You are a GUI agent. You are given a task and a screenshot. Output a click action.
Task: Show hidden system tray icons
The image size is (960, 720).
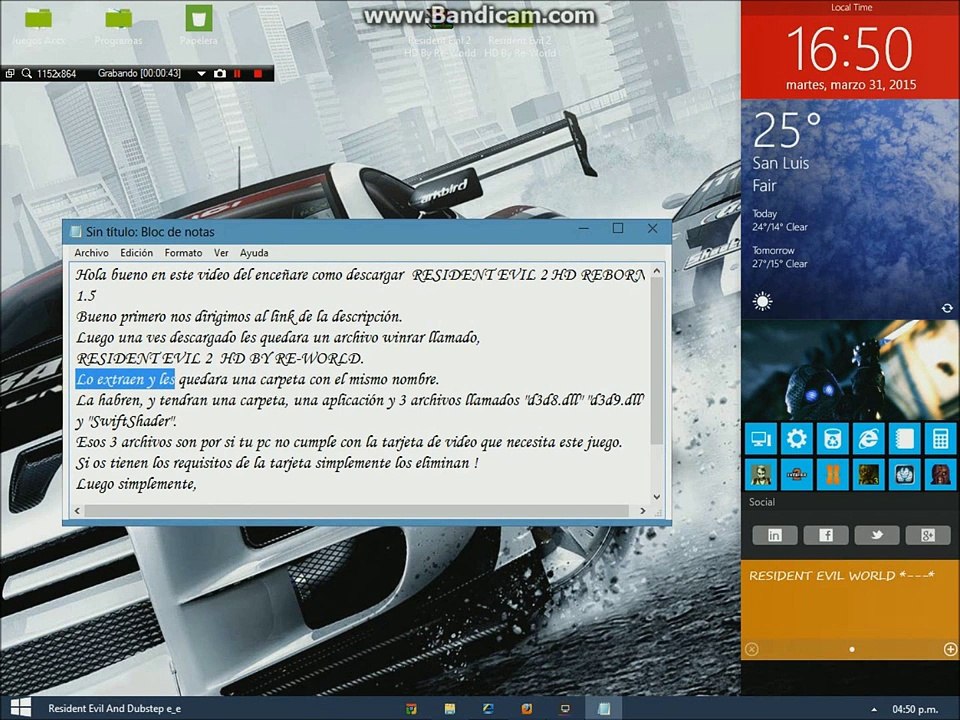pos(874,710)
